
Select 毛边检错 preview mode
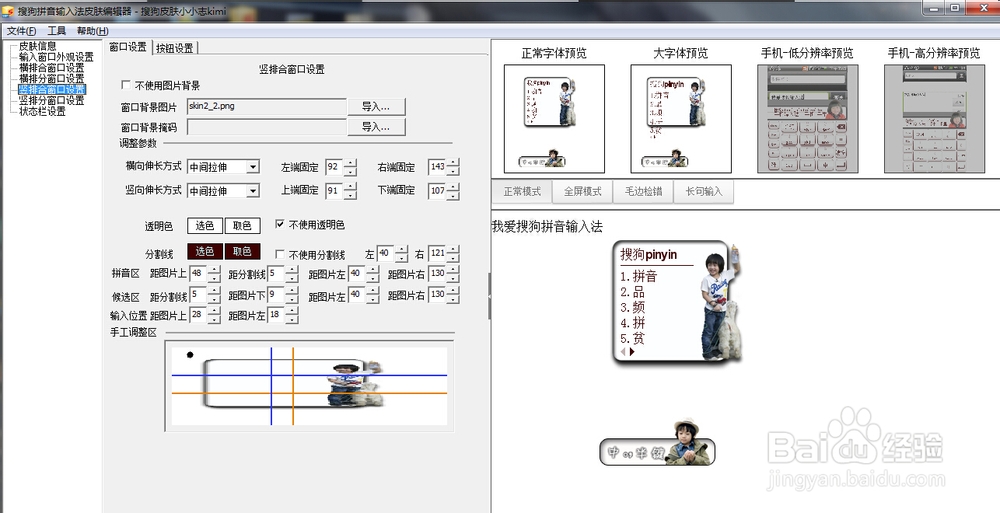point(643,191)
